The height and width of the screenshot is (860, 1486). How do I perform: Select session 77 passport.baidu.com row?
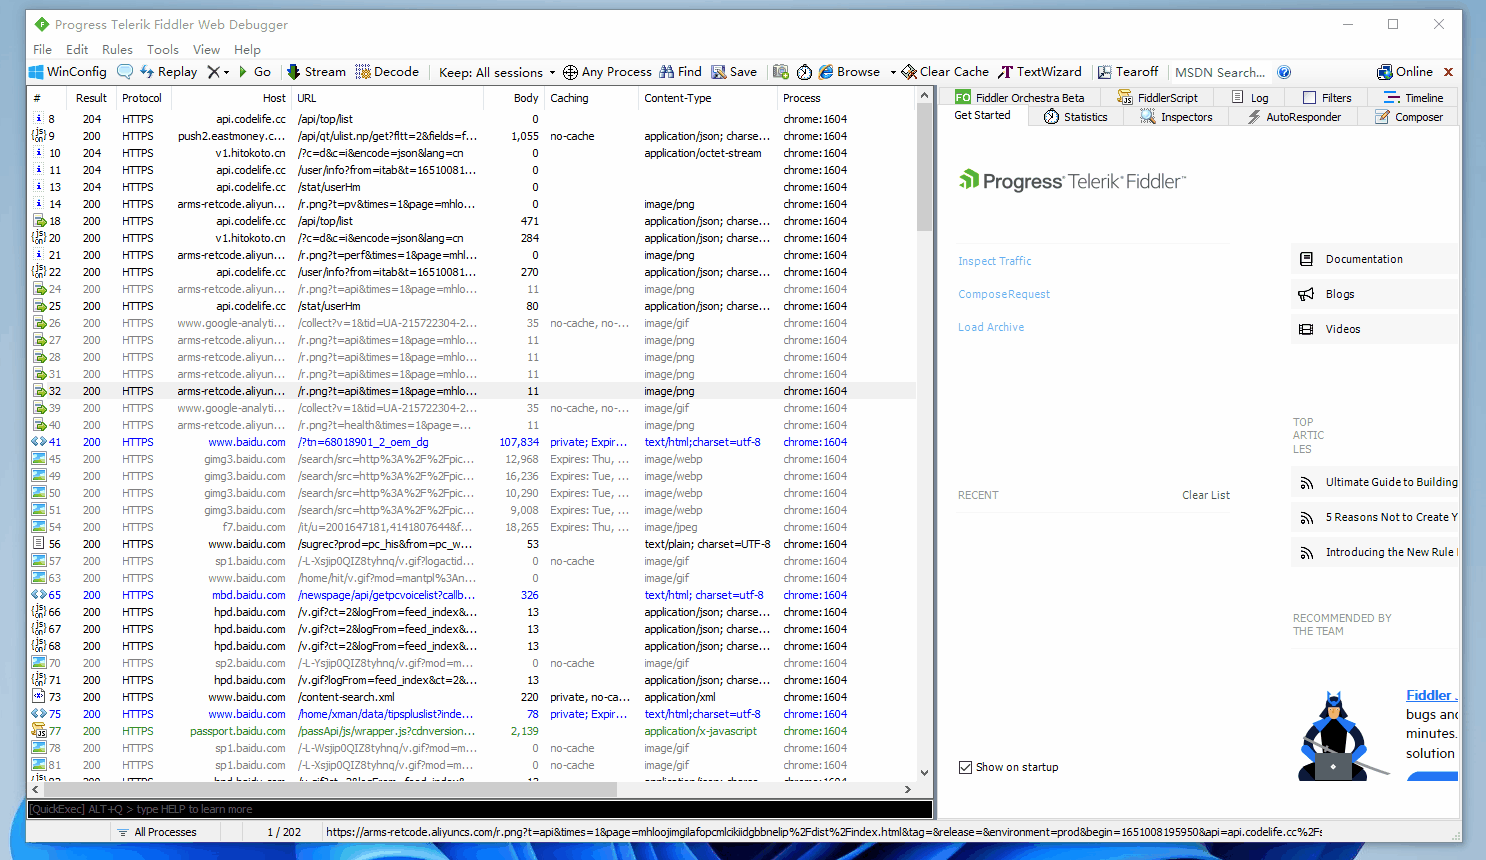(471, 731)
